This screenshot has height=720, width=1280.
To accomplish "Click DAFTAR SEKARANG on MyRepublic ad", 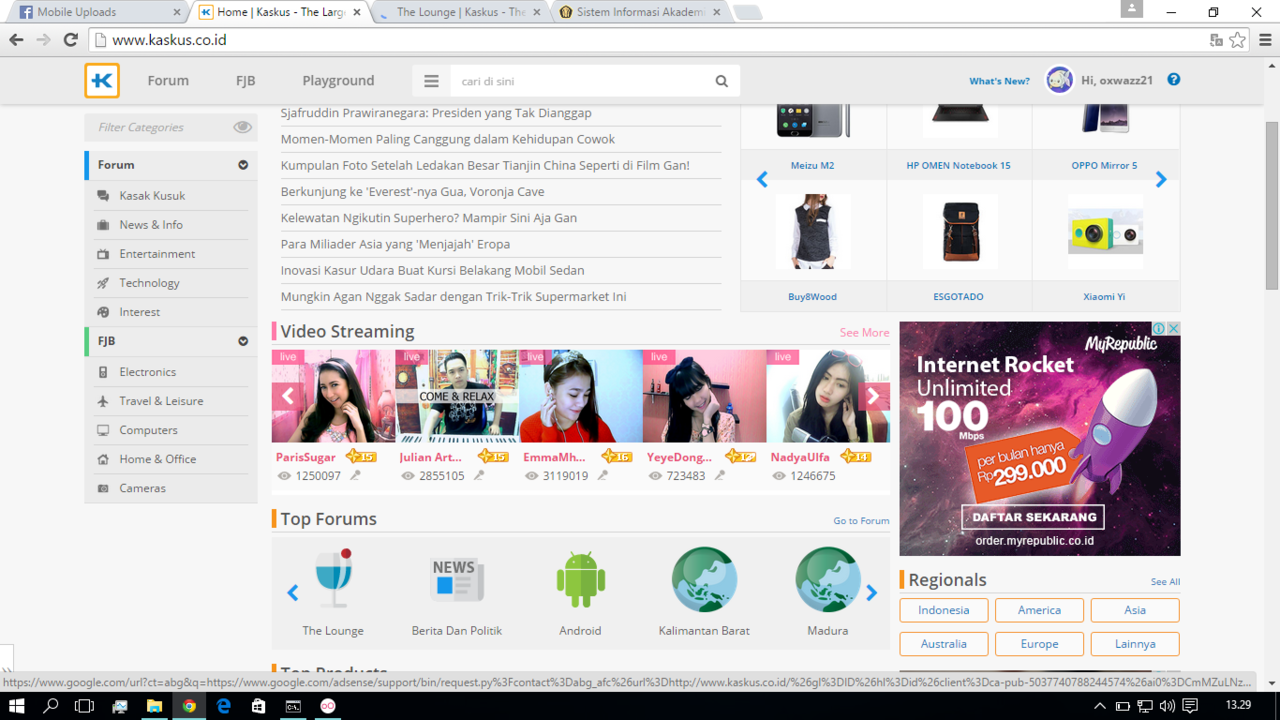I will coord(1034,517).
